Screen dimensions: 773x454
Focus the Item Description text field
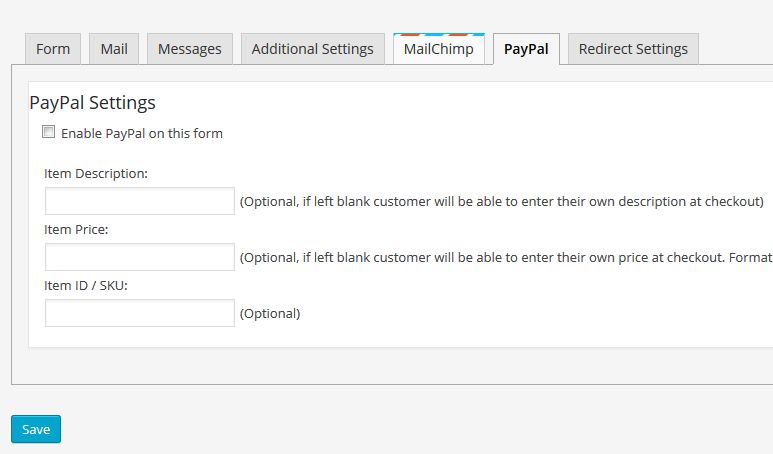pyautogui.click(x=140, y=201)
